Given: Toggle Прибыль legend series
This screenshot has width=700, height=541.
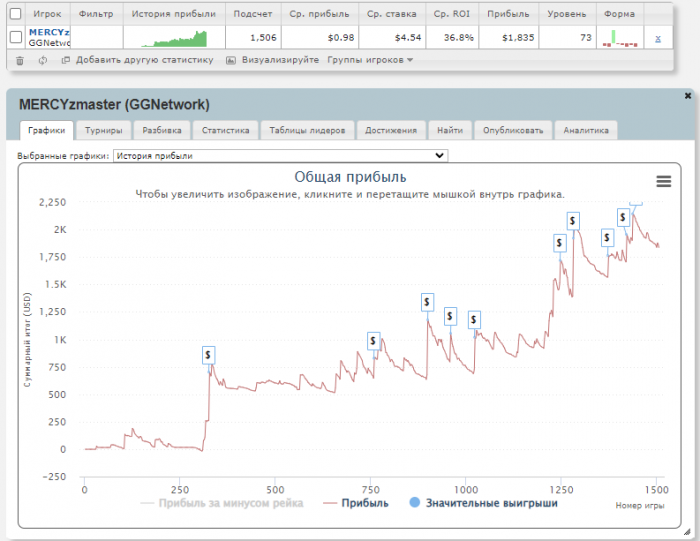Looking at the screenshot, I should [x=356, y=503].
